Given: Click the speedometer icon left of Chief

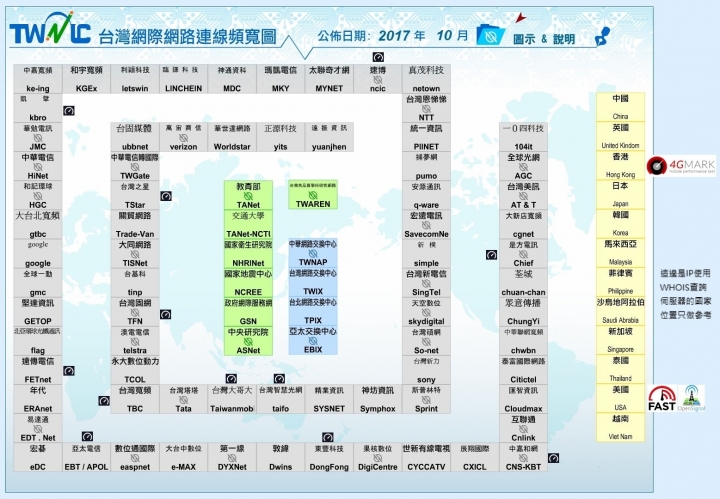Looking at the screenshot, I should tap(491, 255).
